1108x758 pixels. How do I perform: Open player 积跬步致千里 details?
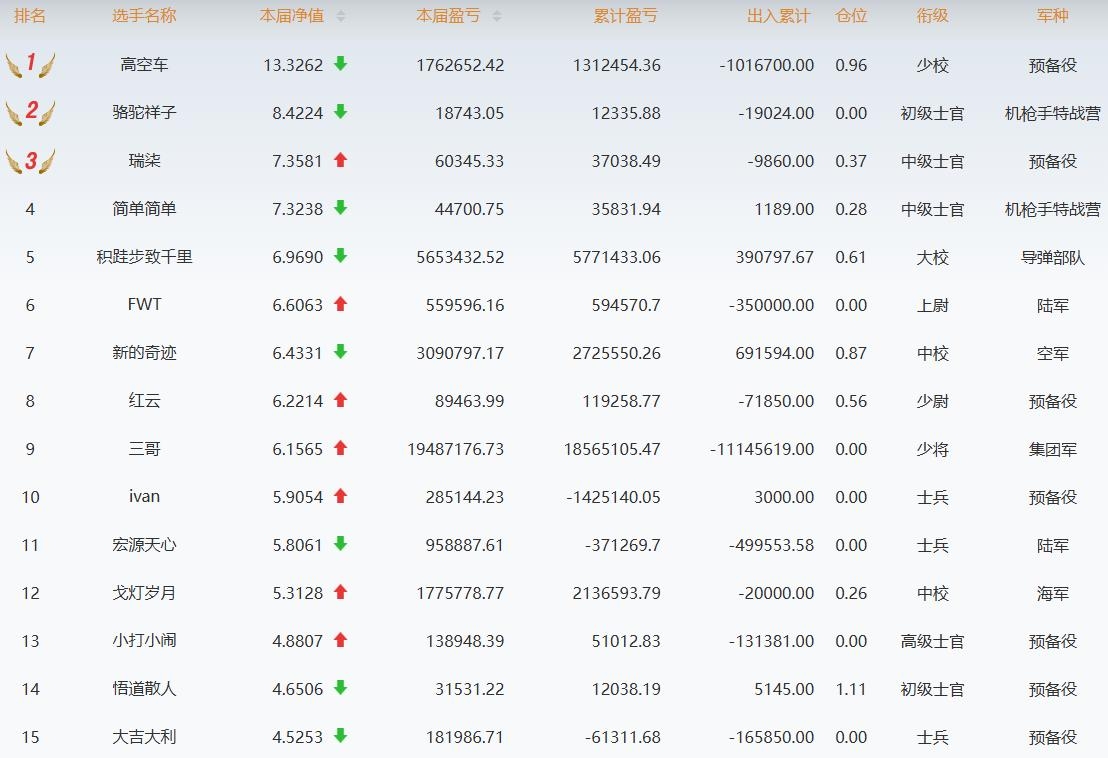(x=144, y=257)
